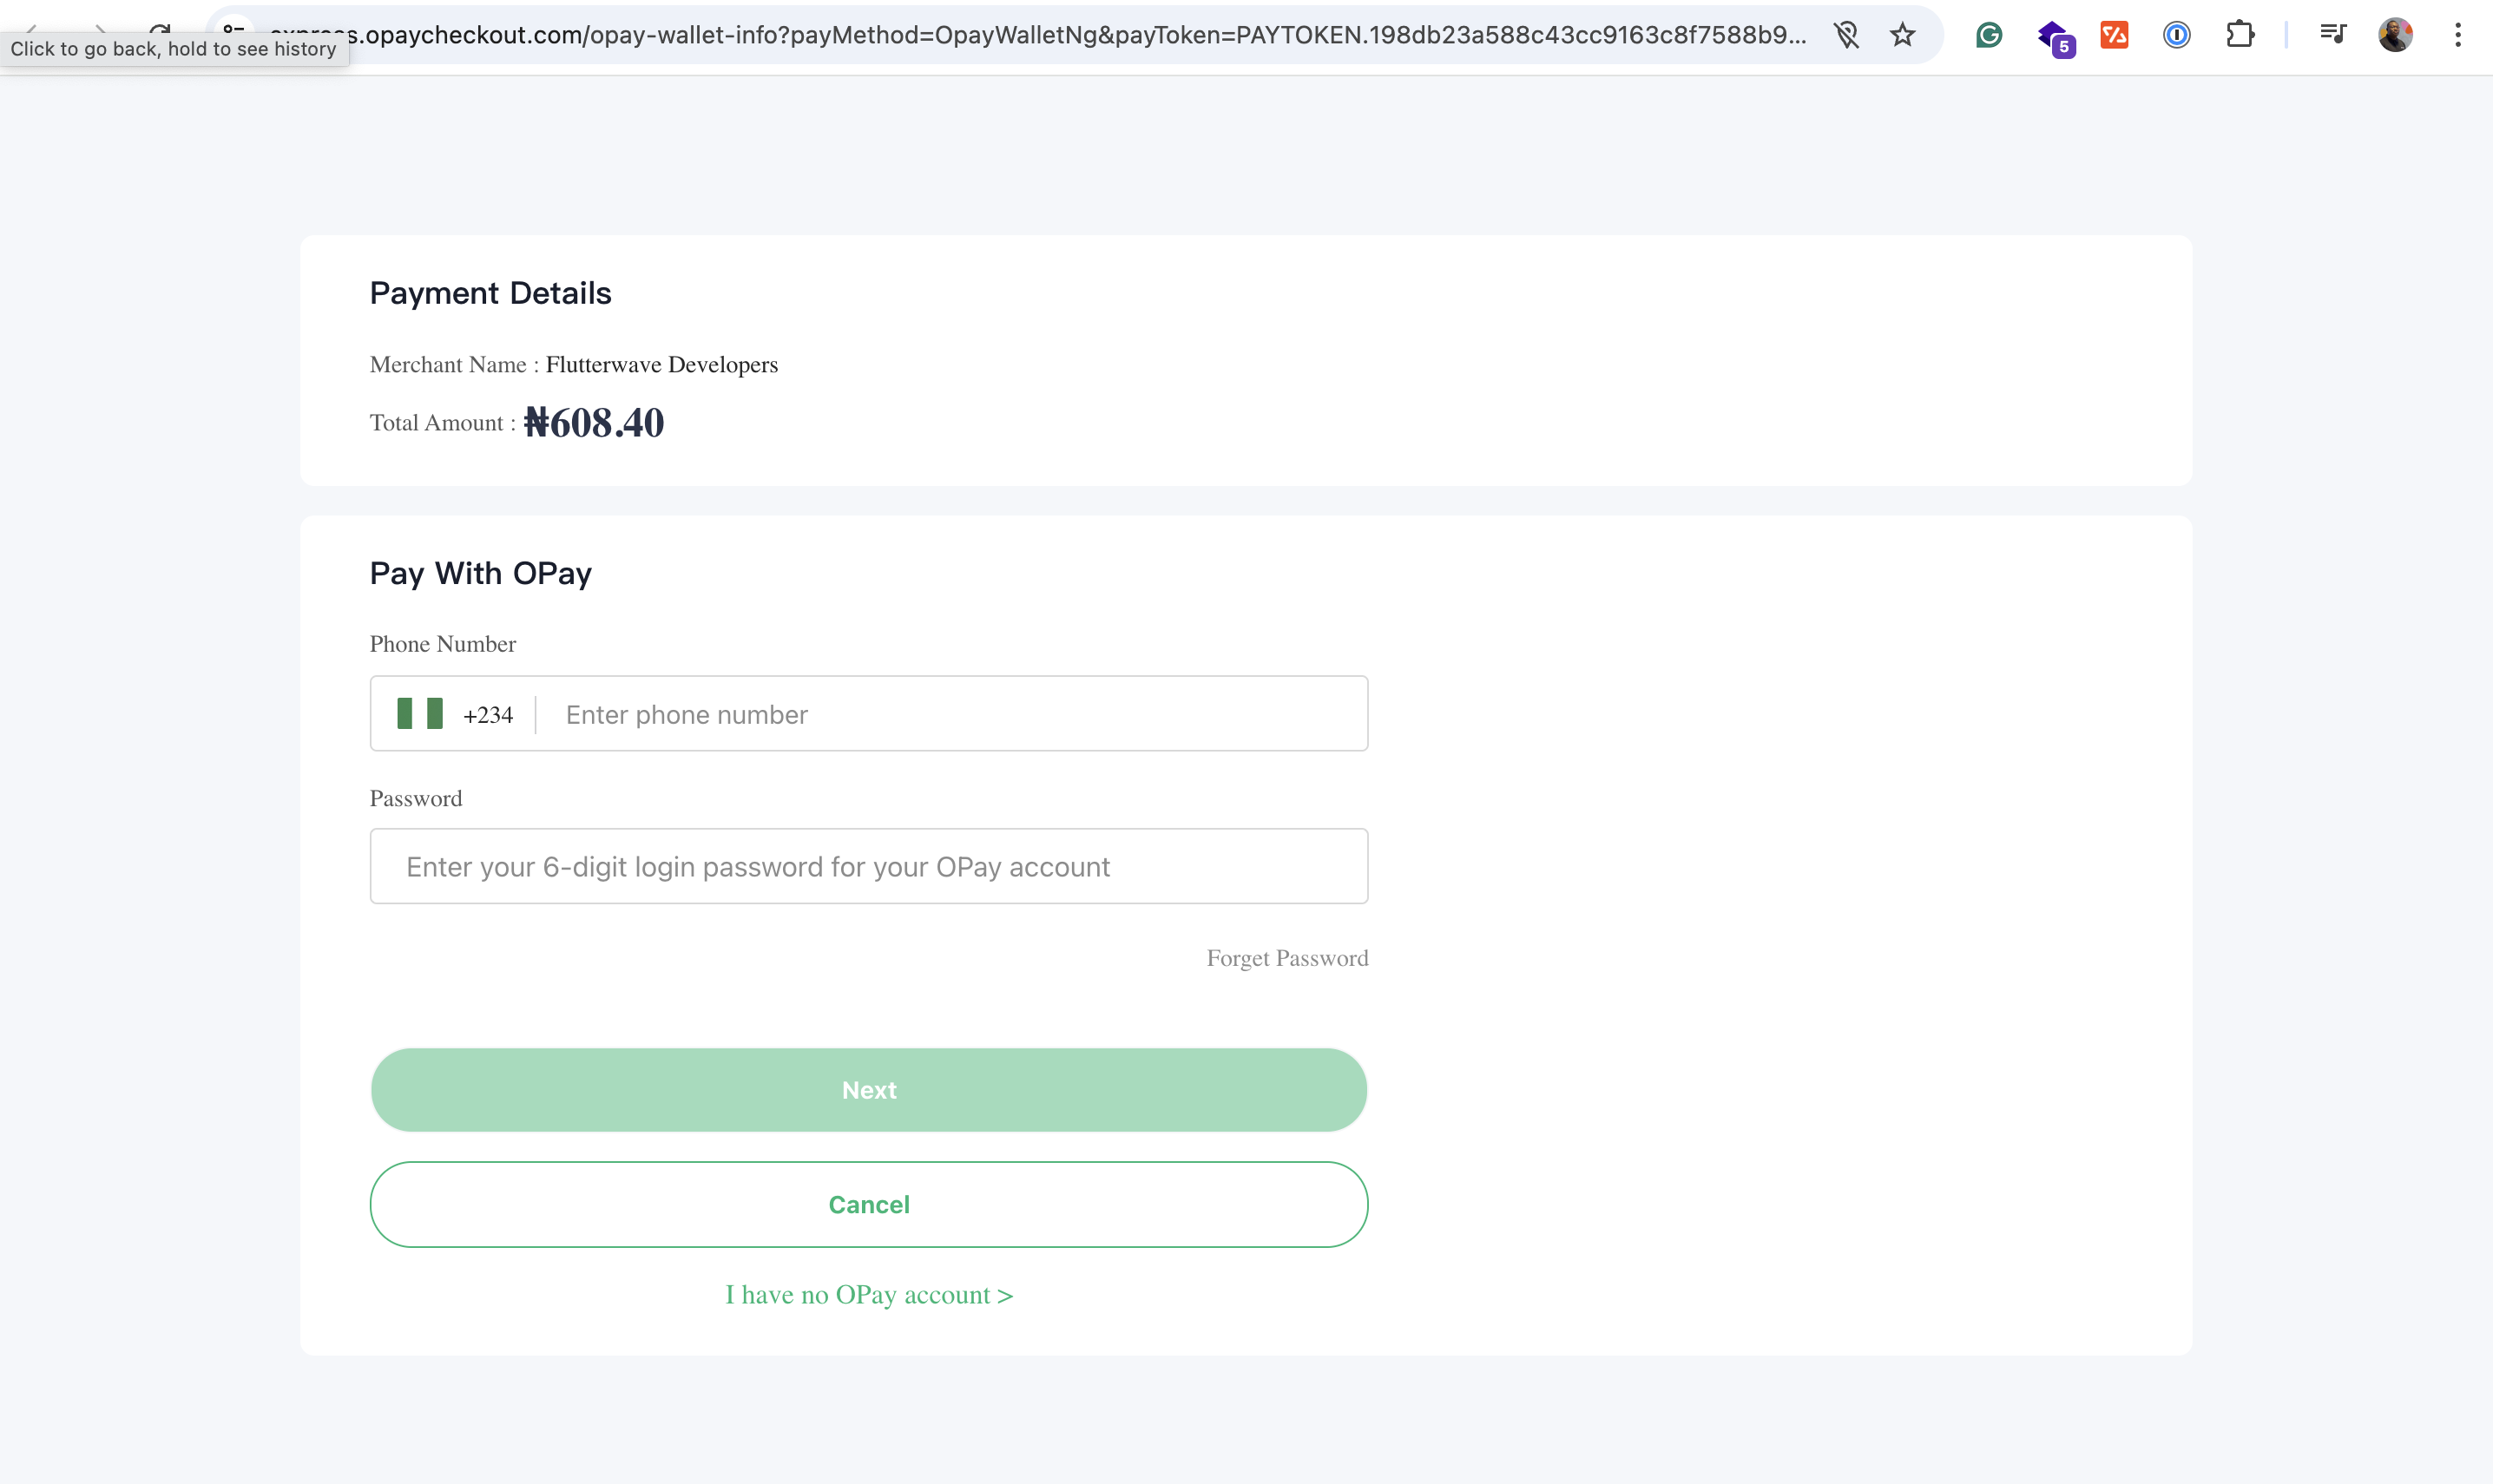Open the orange extension icon in toolbar
2493x1484 pixels.
click(2114, 35)
